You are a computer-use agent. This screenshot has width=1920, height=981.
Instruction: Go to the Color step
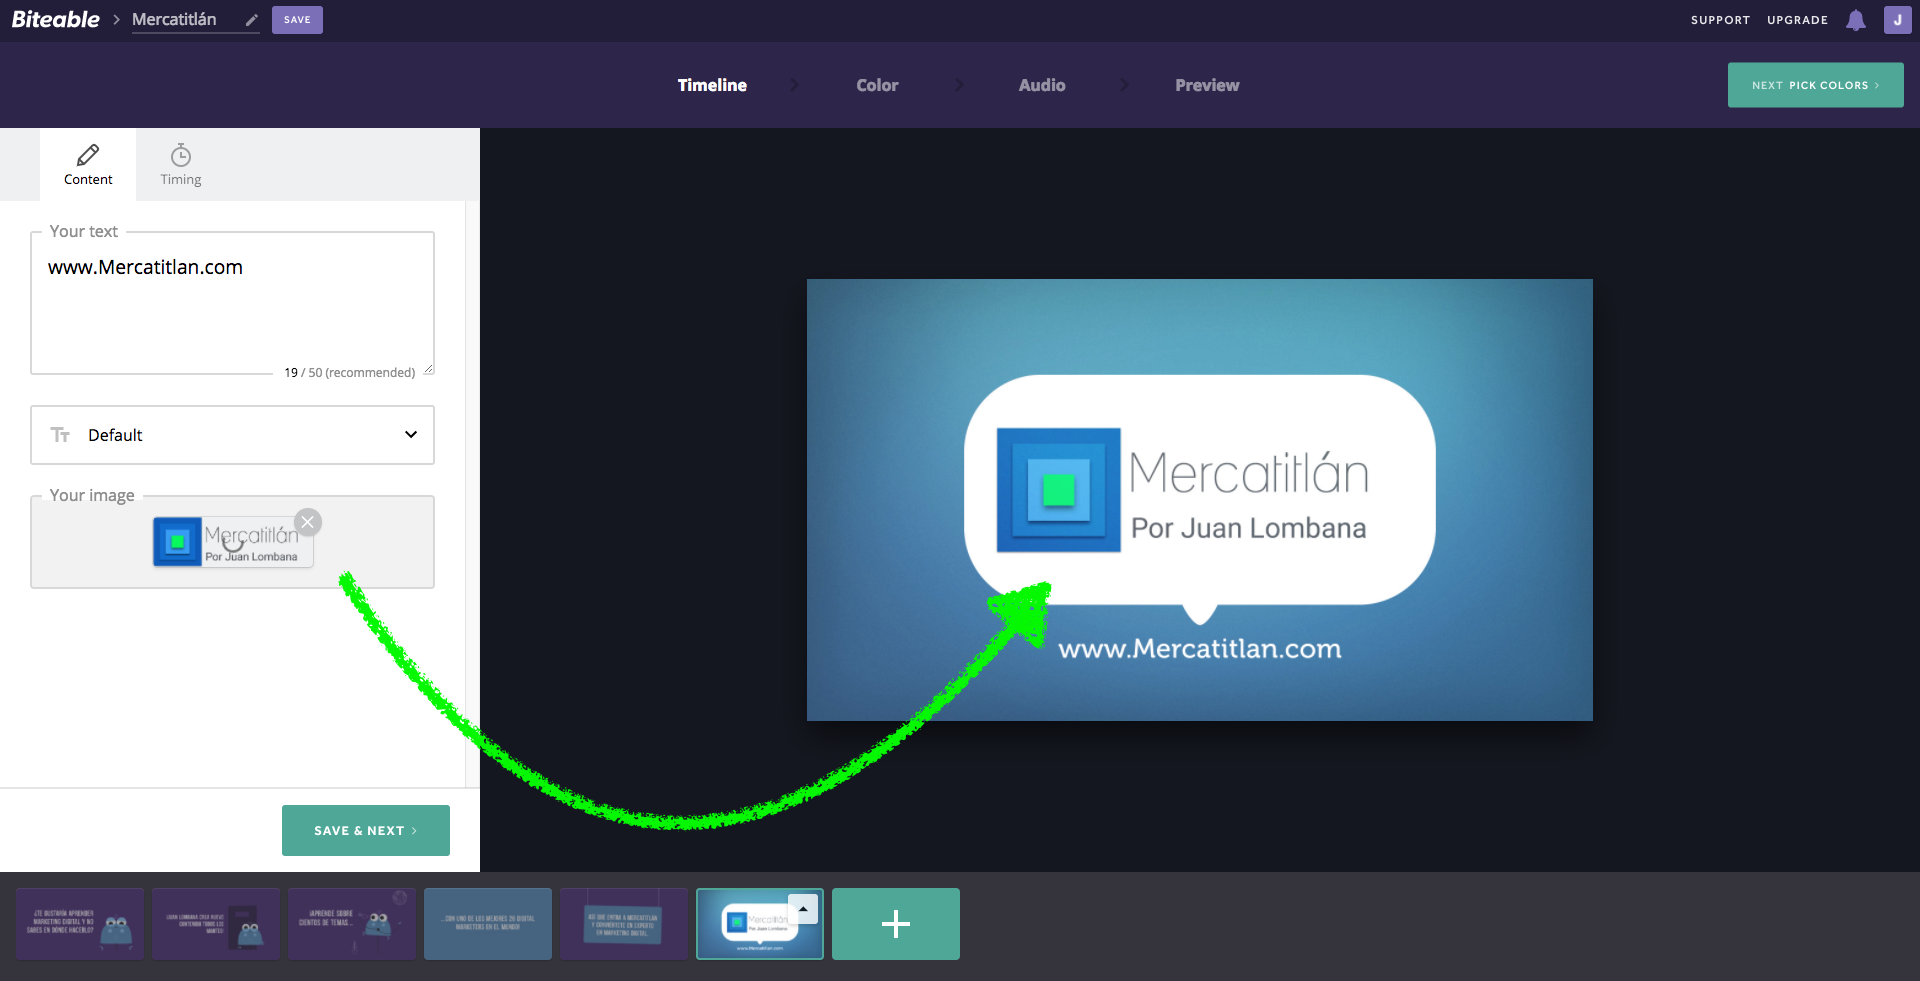click(877, 85)
